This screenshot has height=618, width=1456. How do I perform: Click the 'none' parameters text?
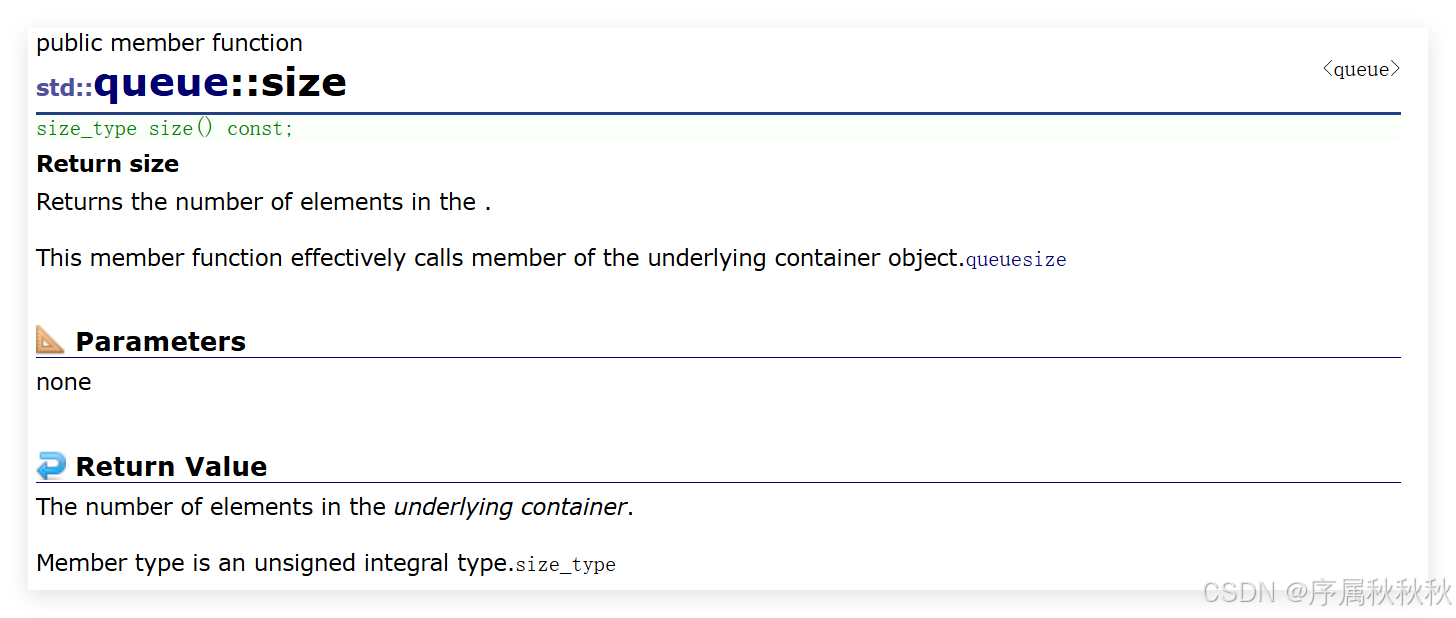tap(64, 382)
